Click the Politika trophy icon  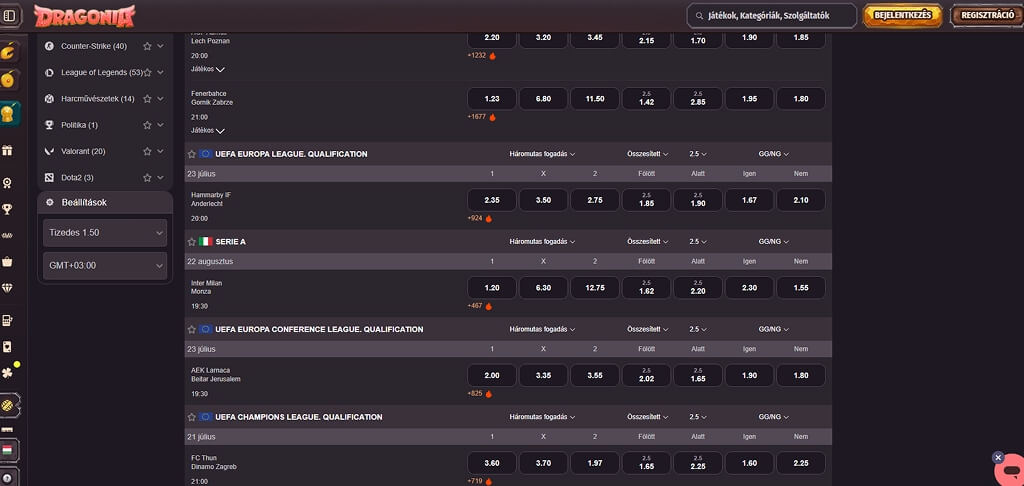pos(49,125)
